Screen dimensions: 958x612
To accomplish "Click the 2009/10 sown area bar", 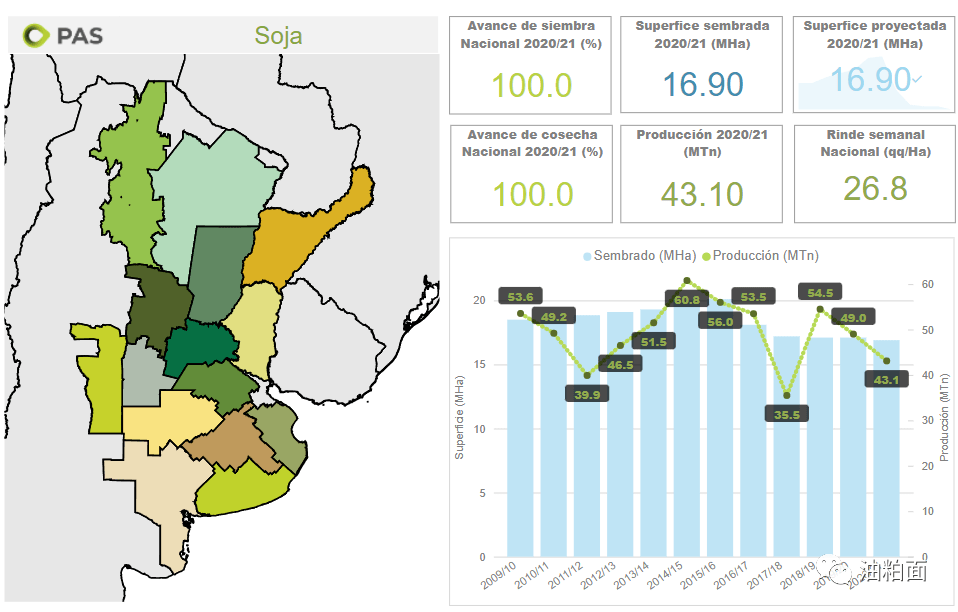I will pyautogui.click(x=522, y=440).
